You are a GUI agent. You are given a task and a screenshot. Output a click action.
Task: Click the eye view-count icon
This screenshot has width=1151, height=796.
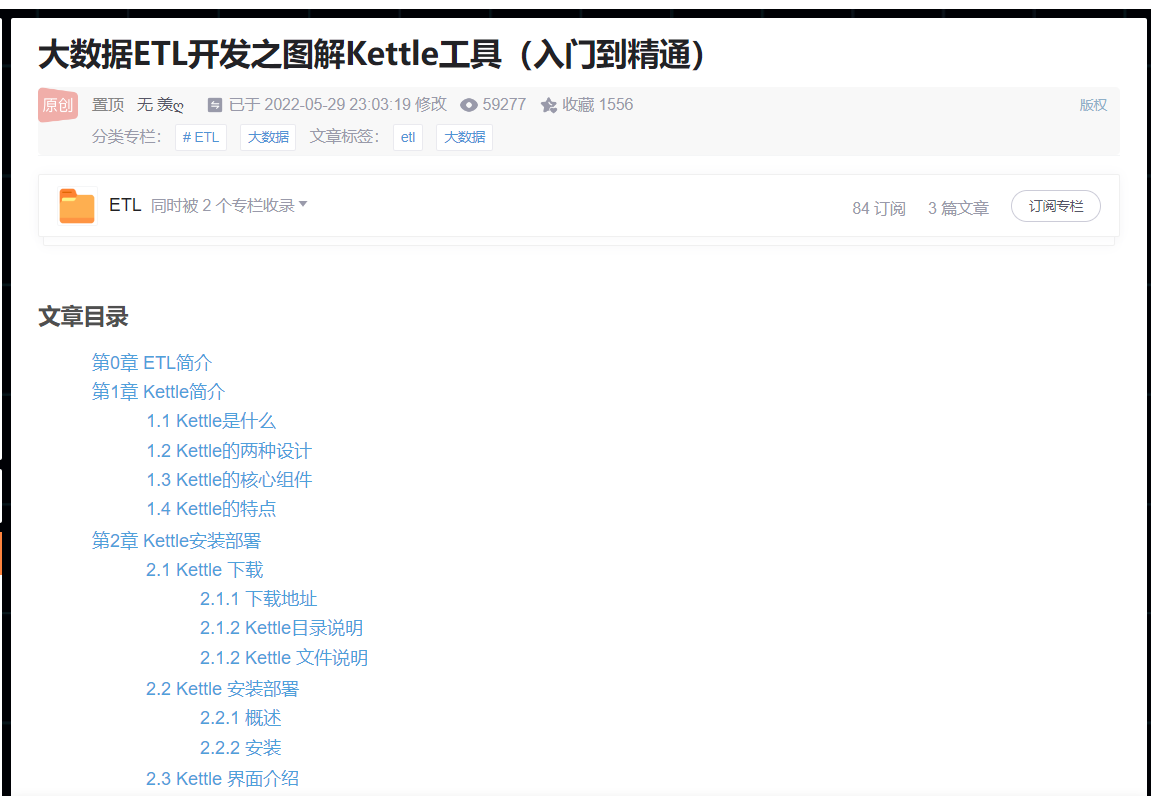click(x=468, y=106)
